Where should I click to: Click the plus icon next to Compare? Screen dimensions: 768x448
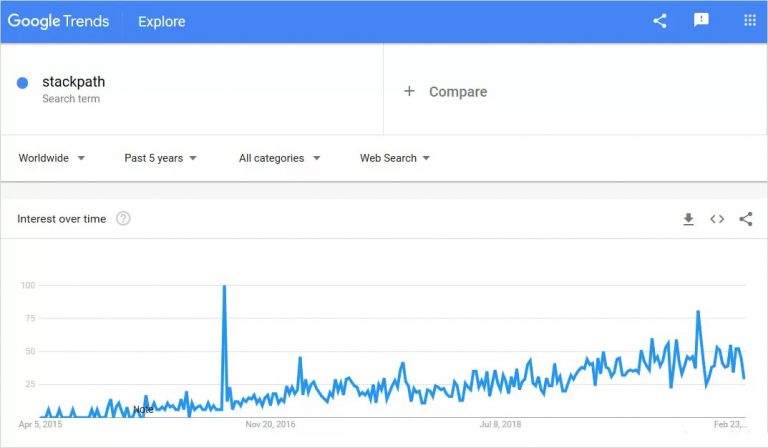click(409, 91)
